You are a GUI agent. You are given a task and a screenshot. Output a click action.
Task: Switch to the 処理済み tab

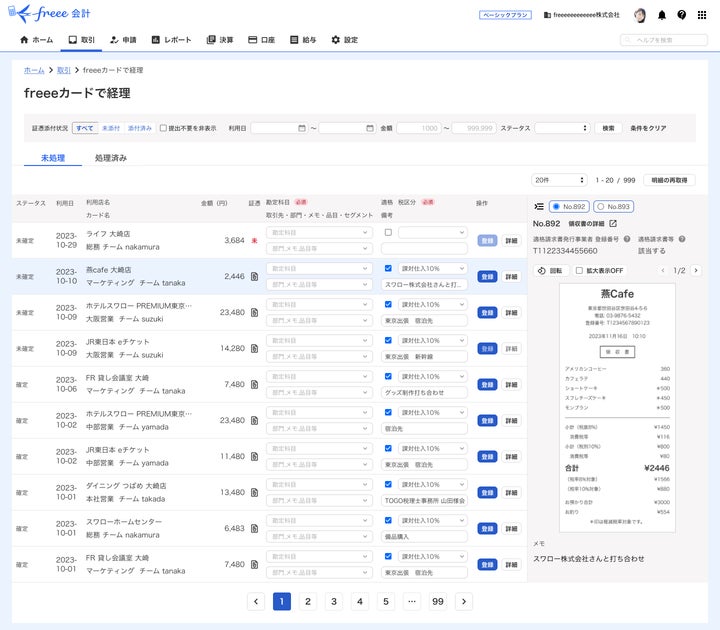point(111,158)
